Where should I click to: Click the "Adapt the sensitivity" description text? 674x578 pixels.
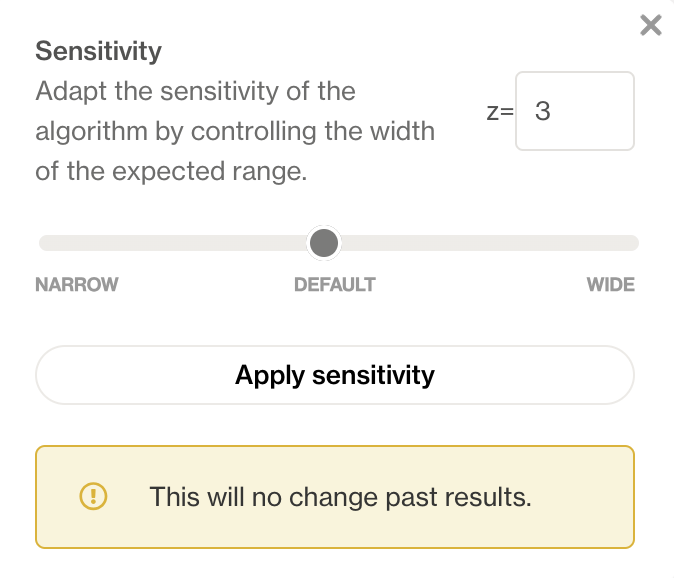coord(196,91)
